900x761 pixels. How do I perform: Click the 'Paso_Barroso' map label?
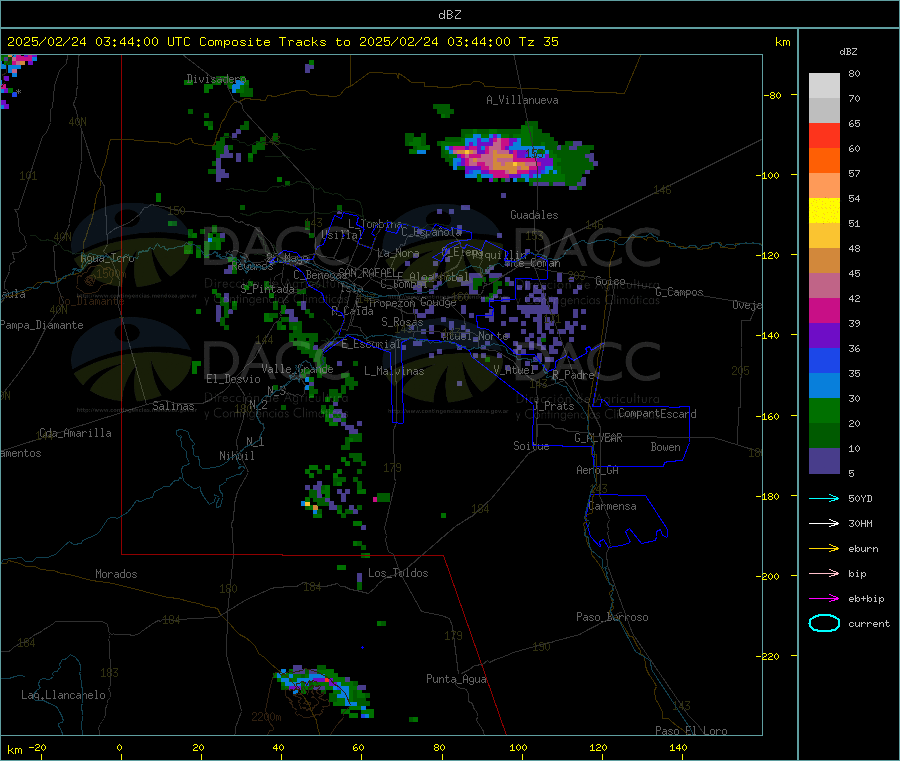coord(612,617)
